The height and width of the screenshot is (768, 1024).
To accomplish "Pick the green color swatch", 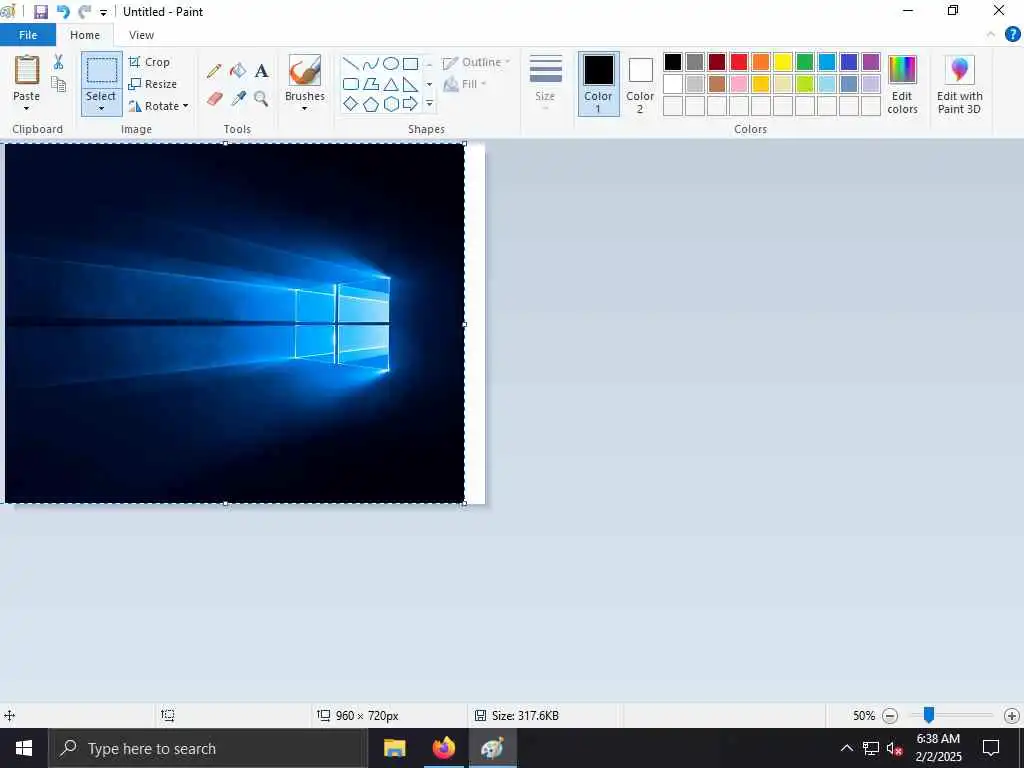I will pos(805,62).
